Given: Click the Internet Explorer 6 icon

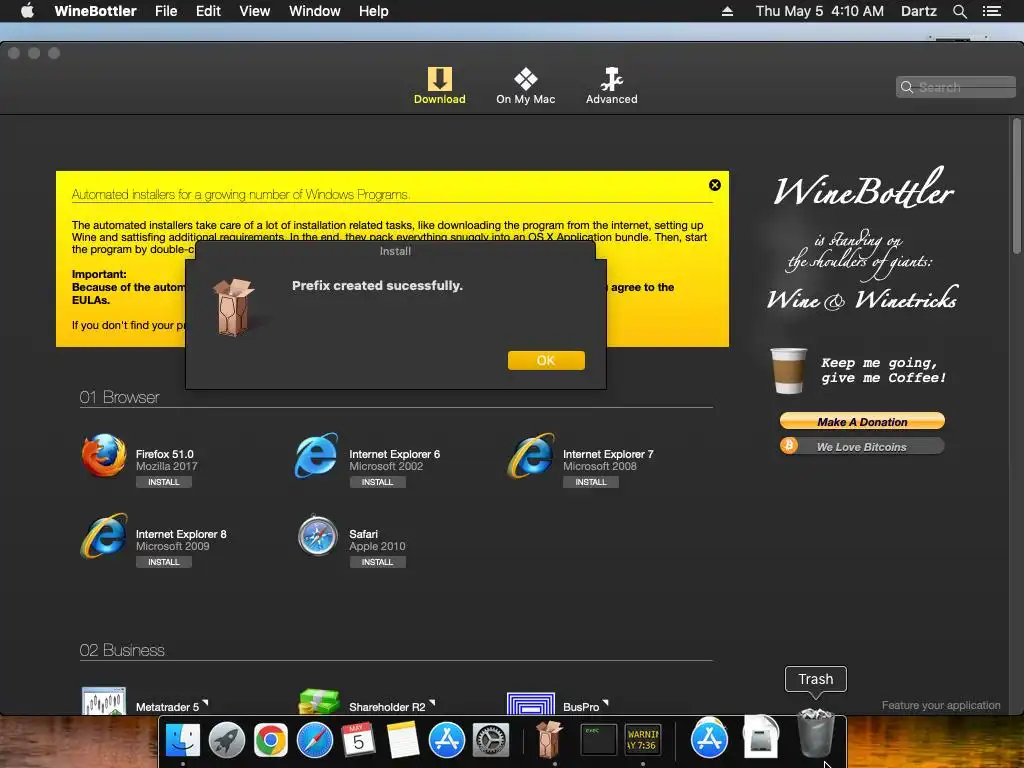Looking at the screenshot, I should [317, 455].
